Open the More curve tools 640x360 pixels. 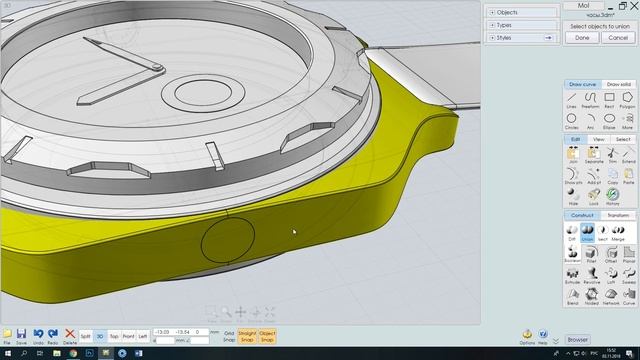click(x=627, y=121)
